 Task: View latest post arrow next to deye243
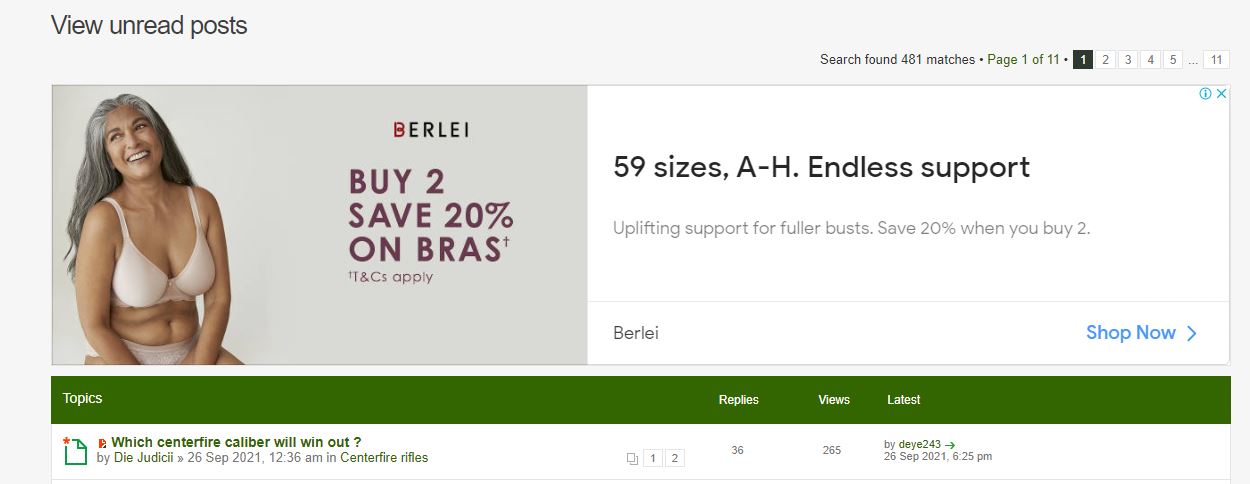[x=950, y=445]
